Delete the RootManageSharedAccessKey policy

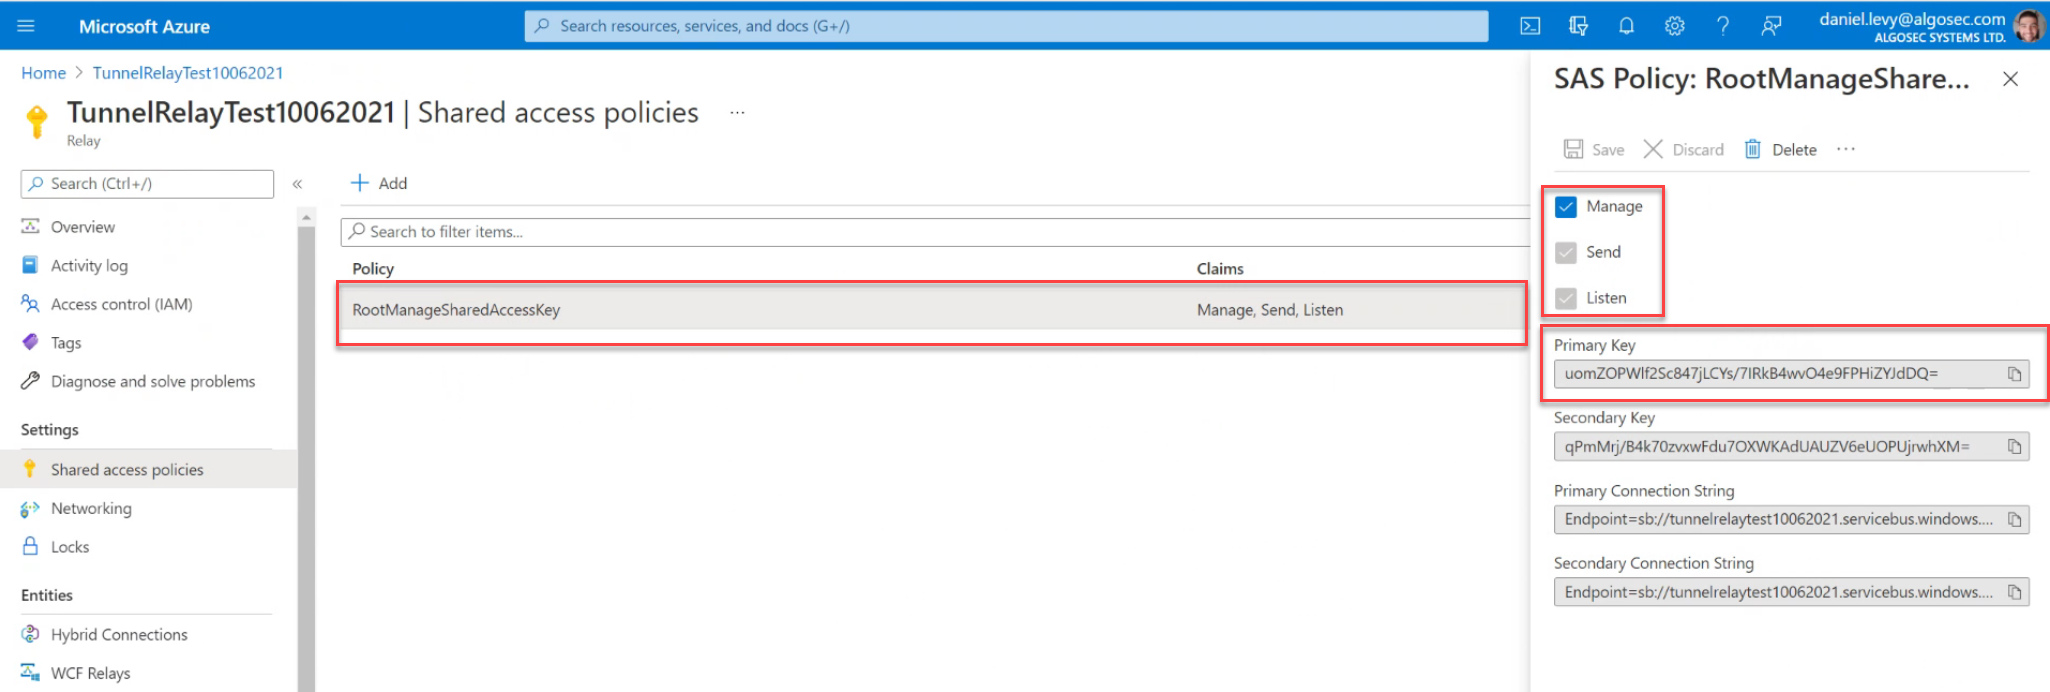[1781, 150]
